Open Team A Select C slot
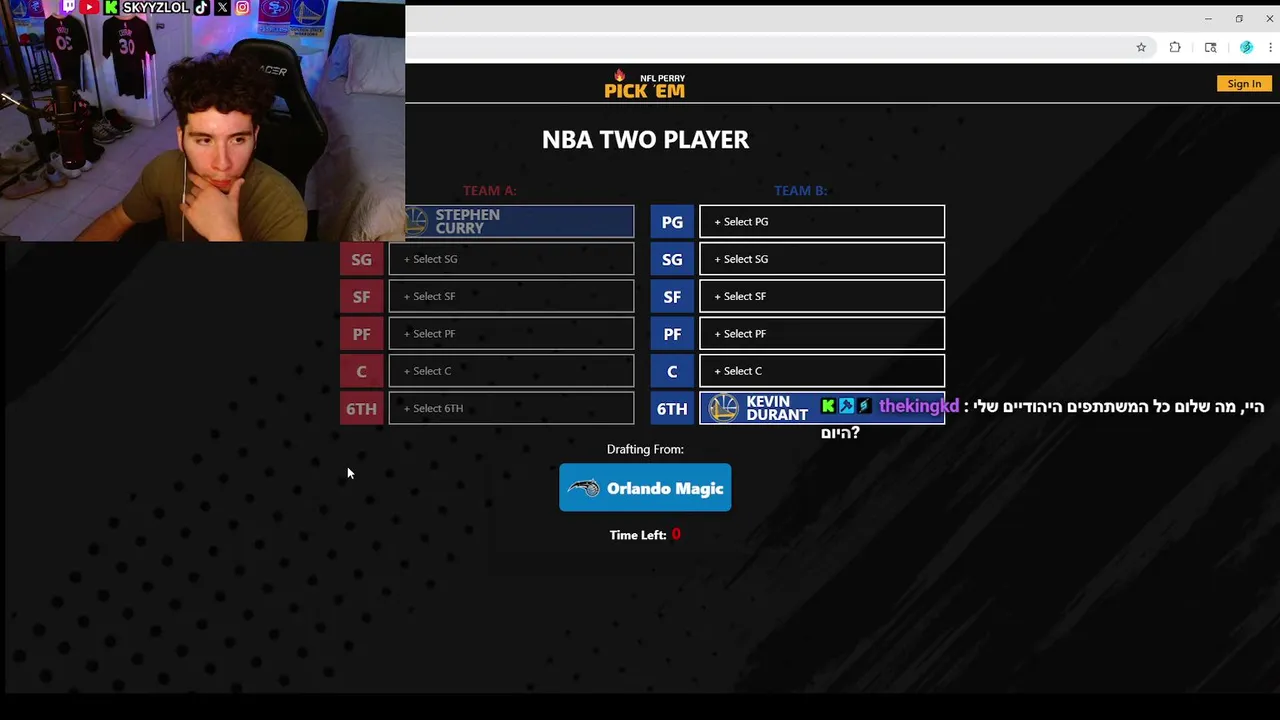 [x=511, y=371]
